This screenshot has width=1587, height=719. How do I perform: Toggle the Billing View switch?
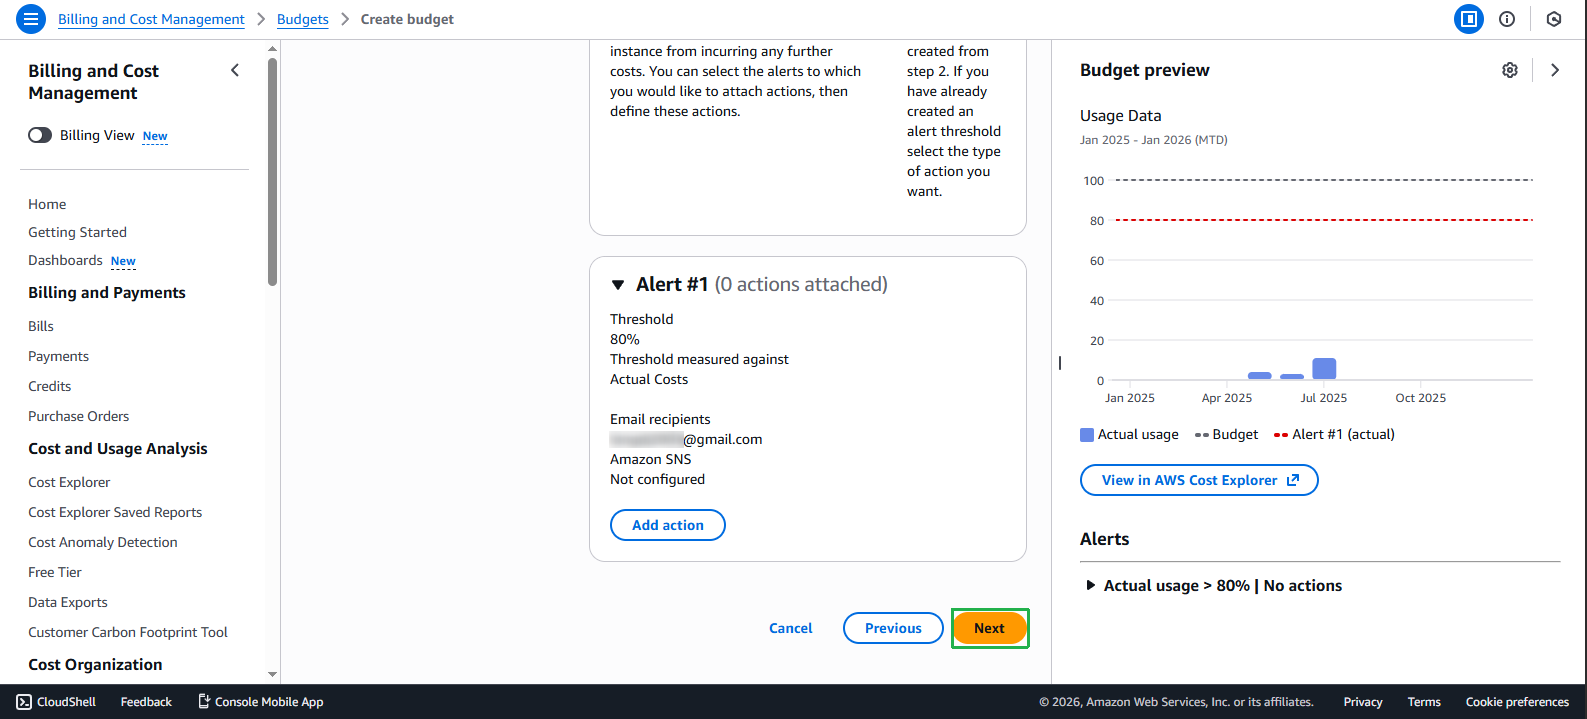(x=39, y=134)
